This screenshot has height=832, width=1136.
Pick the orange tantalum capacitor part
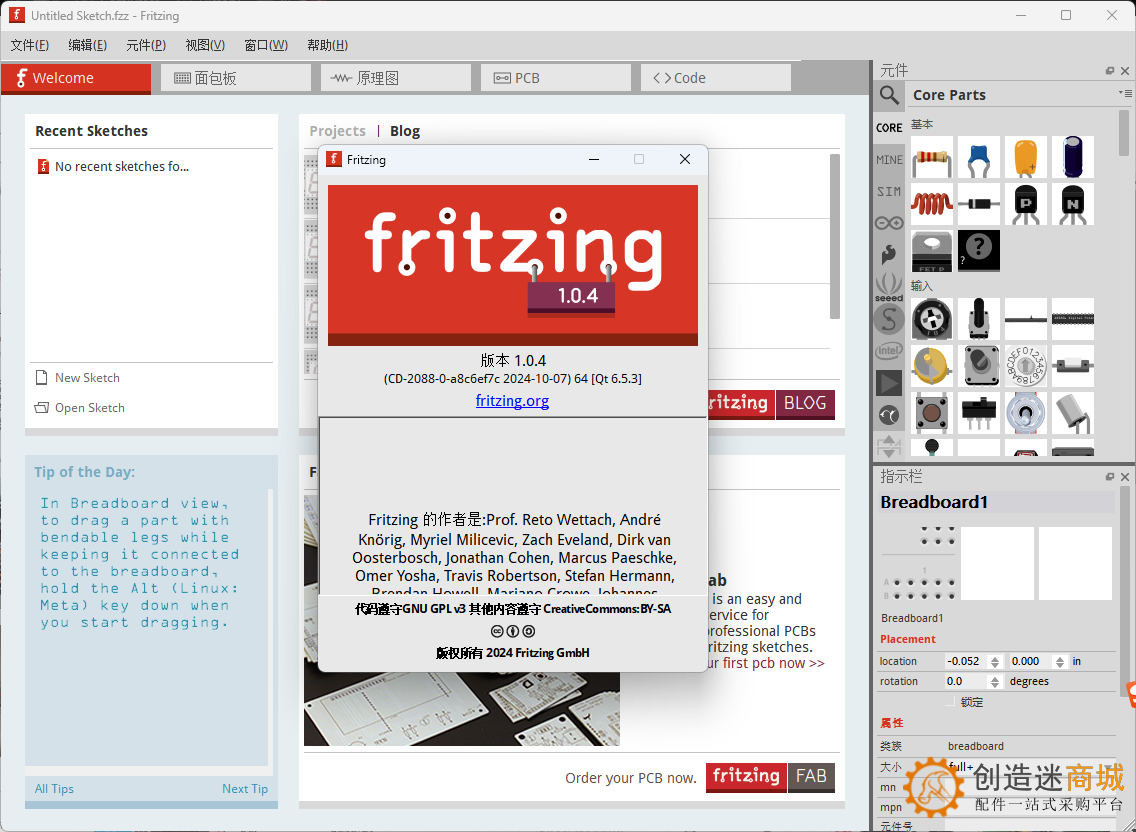click(1026, 157)
